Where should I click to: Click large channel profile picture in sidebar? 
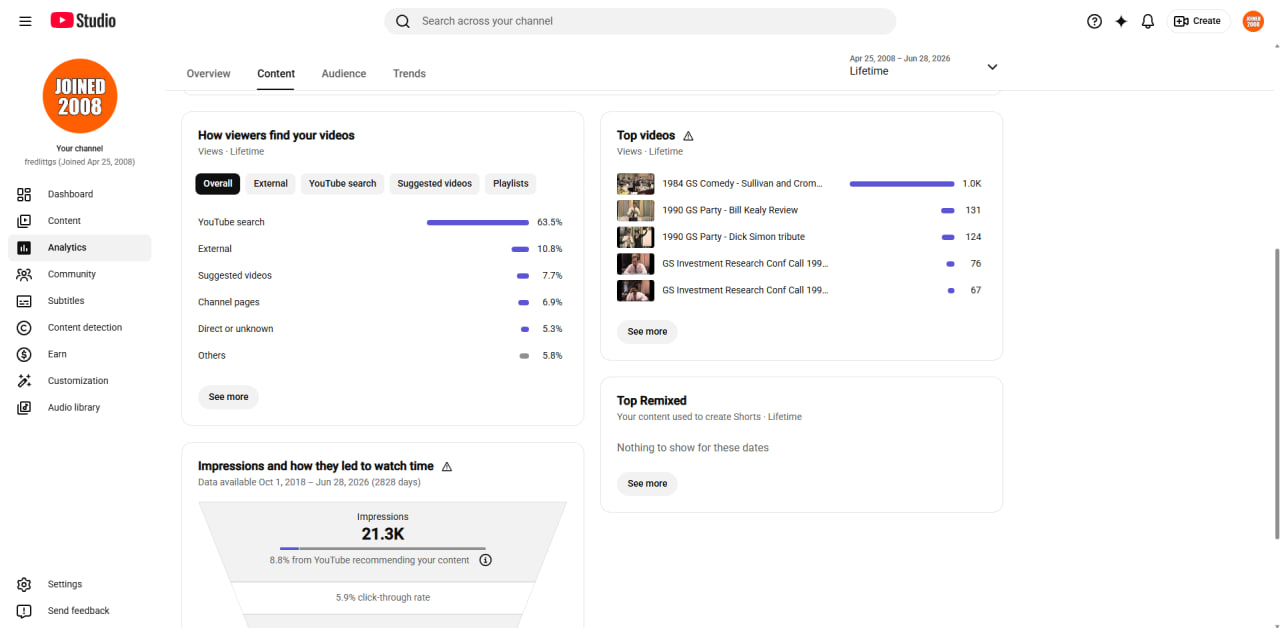(x=80, y=96)
